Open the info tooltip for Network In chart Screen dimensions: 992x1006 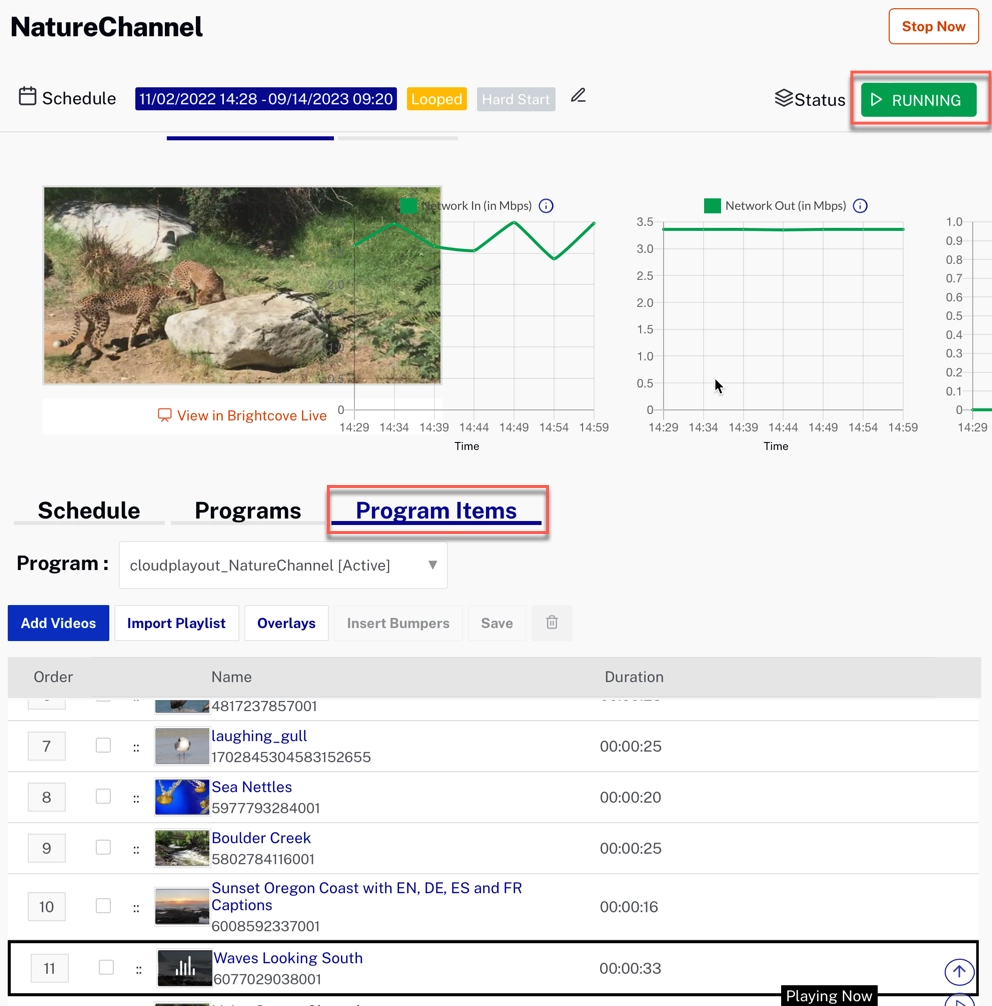pyautogui.click(x=546, y=205)
